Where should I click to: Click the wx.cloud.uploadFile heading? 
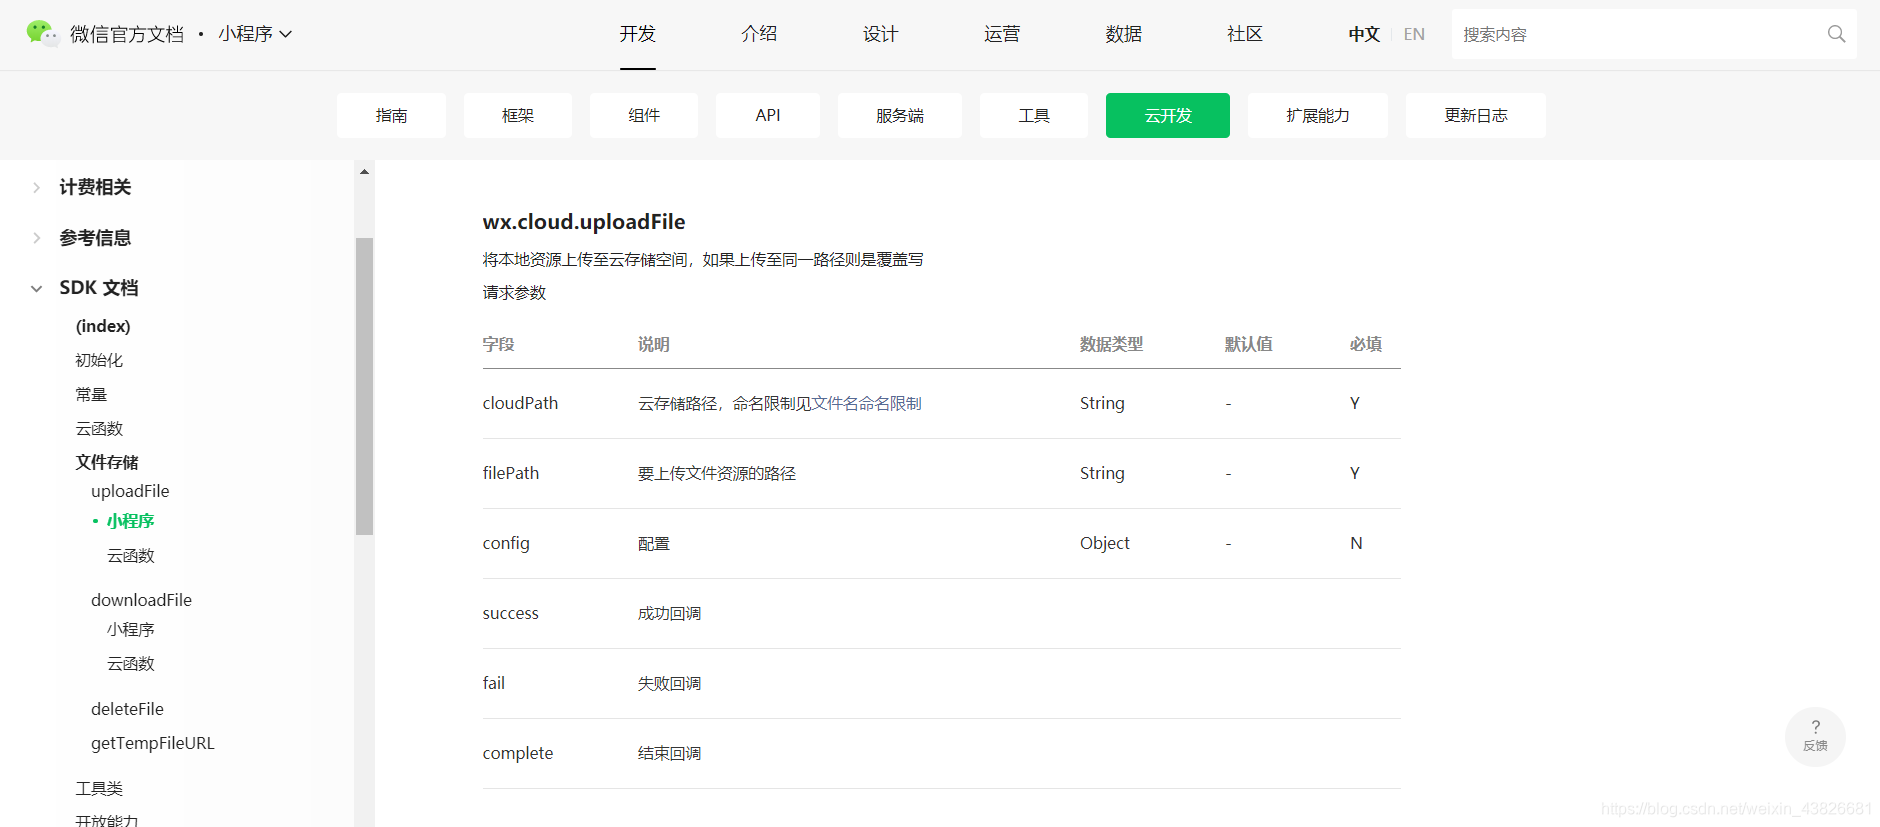click(584, 222)
